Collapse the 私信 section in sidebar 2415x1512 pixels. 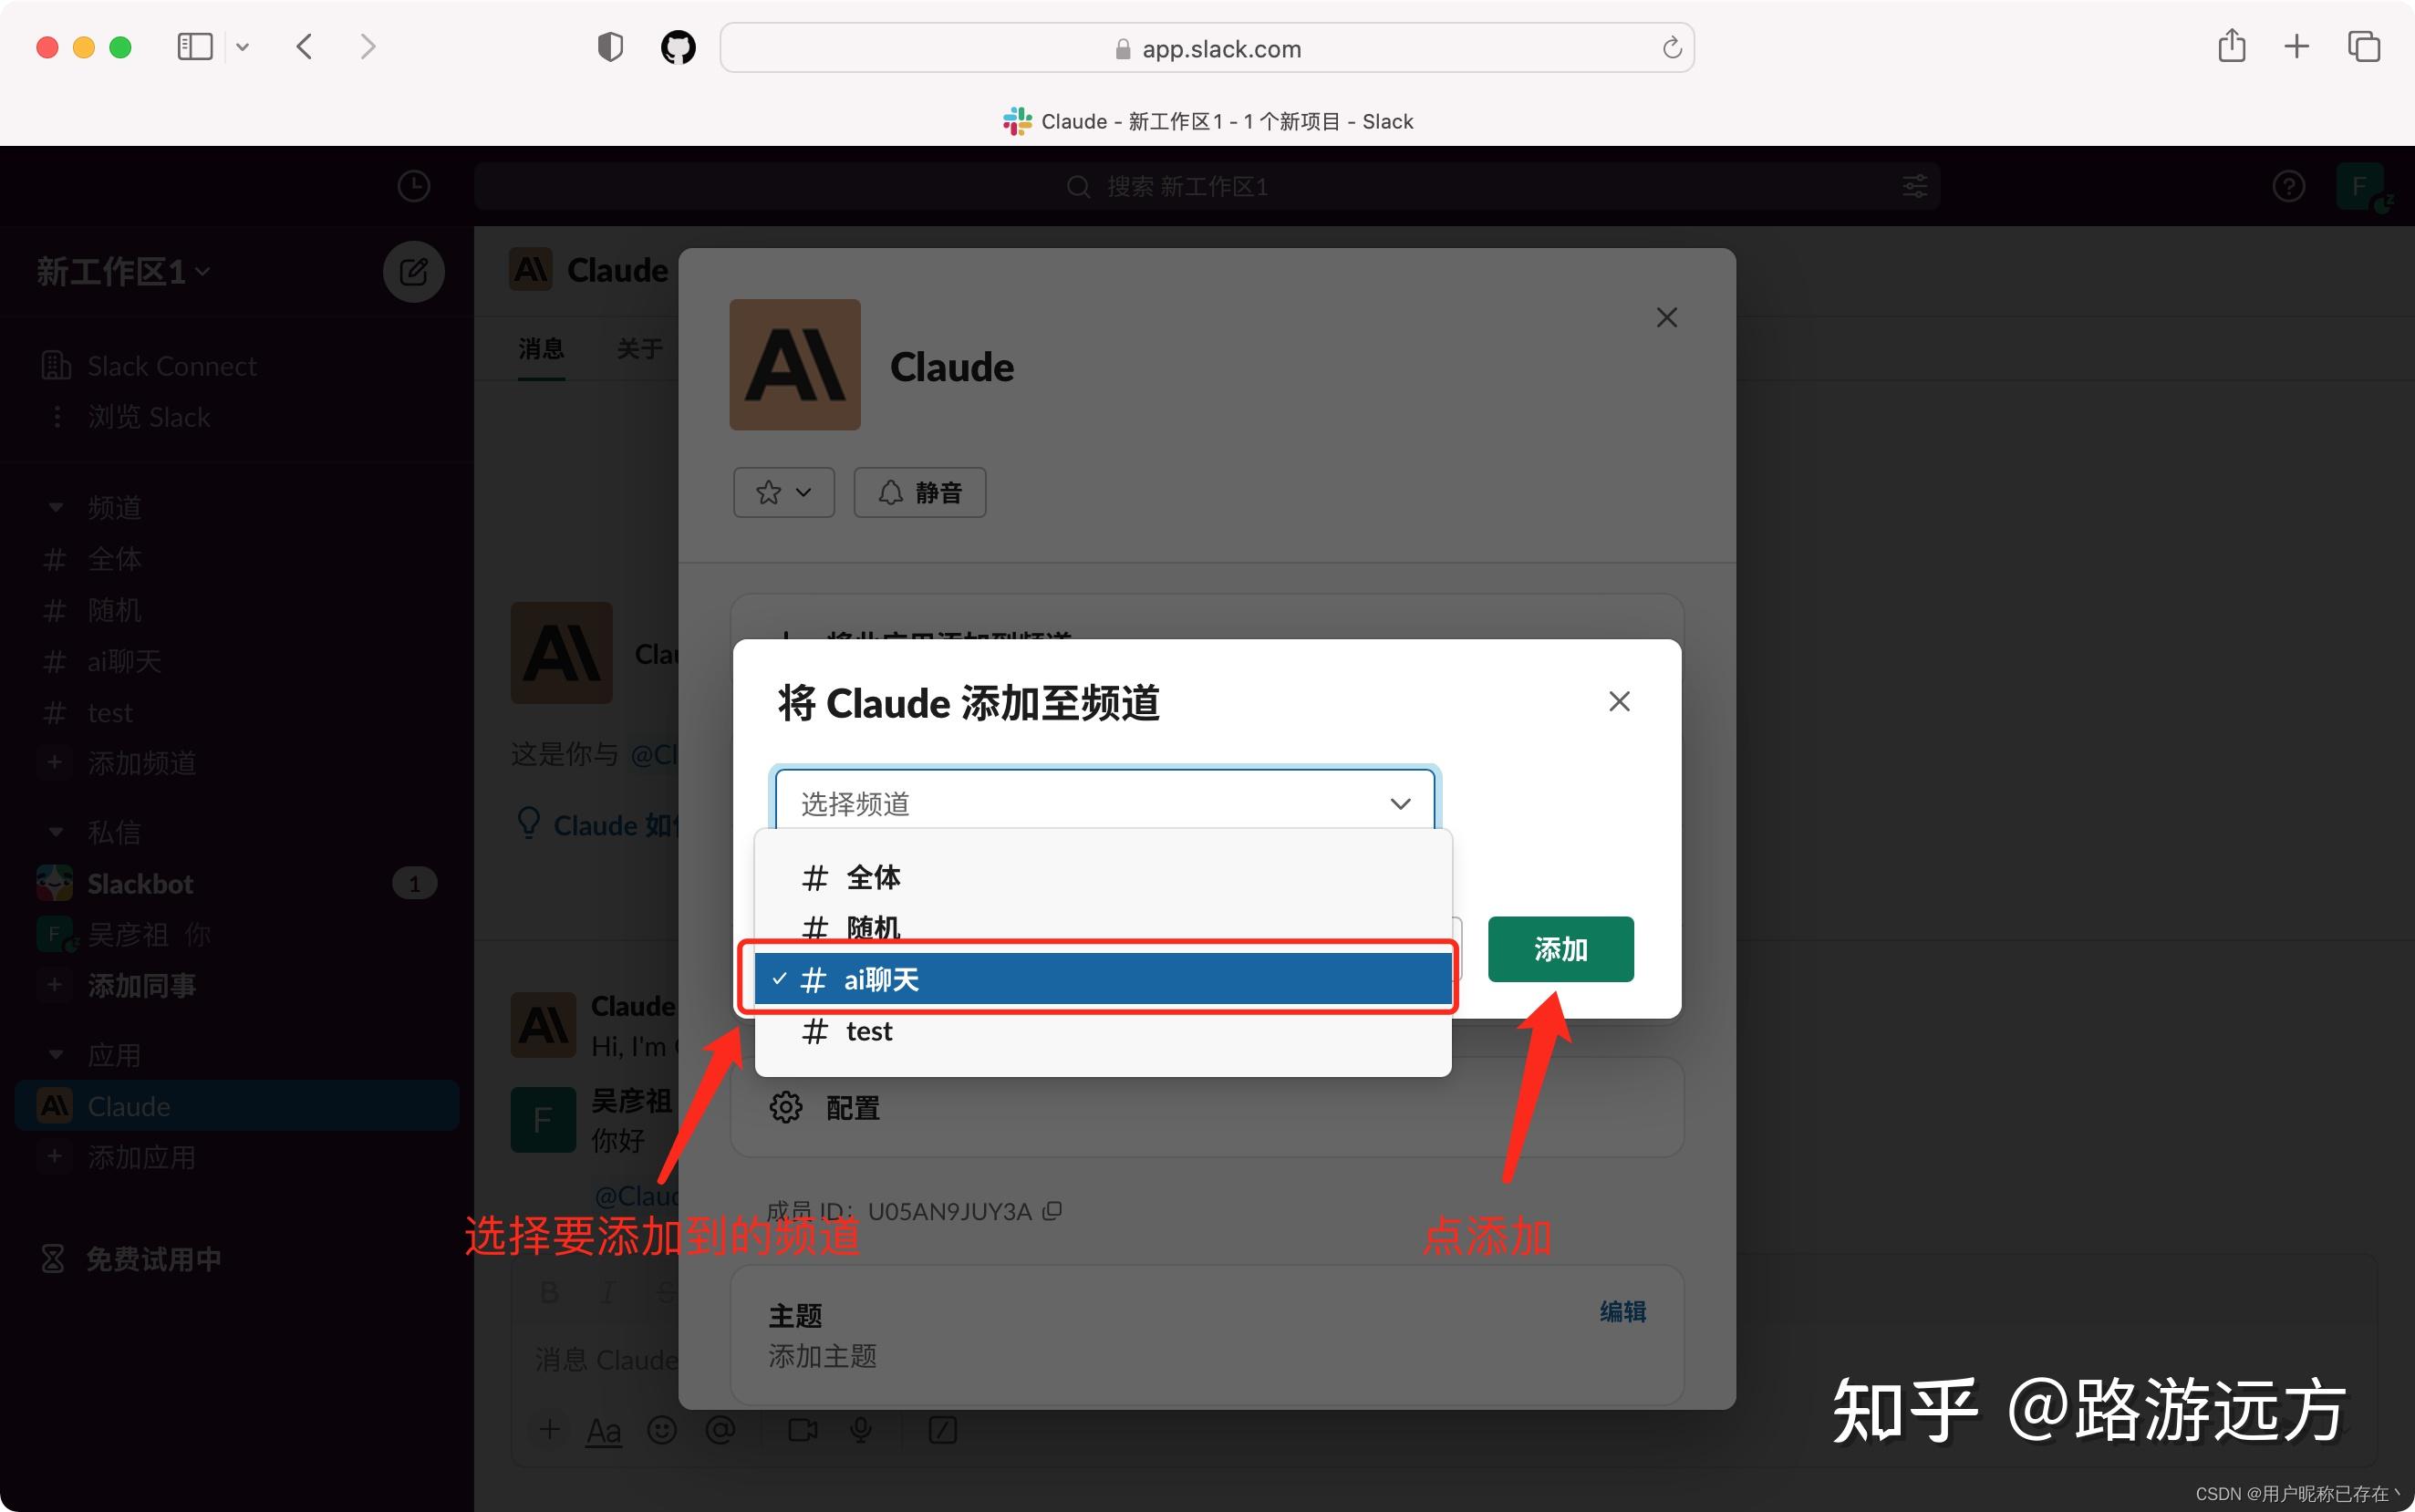56,832
